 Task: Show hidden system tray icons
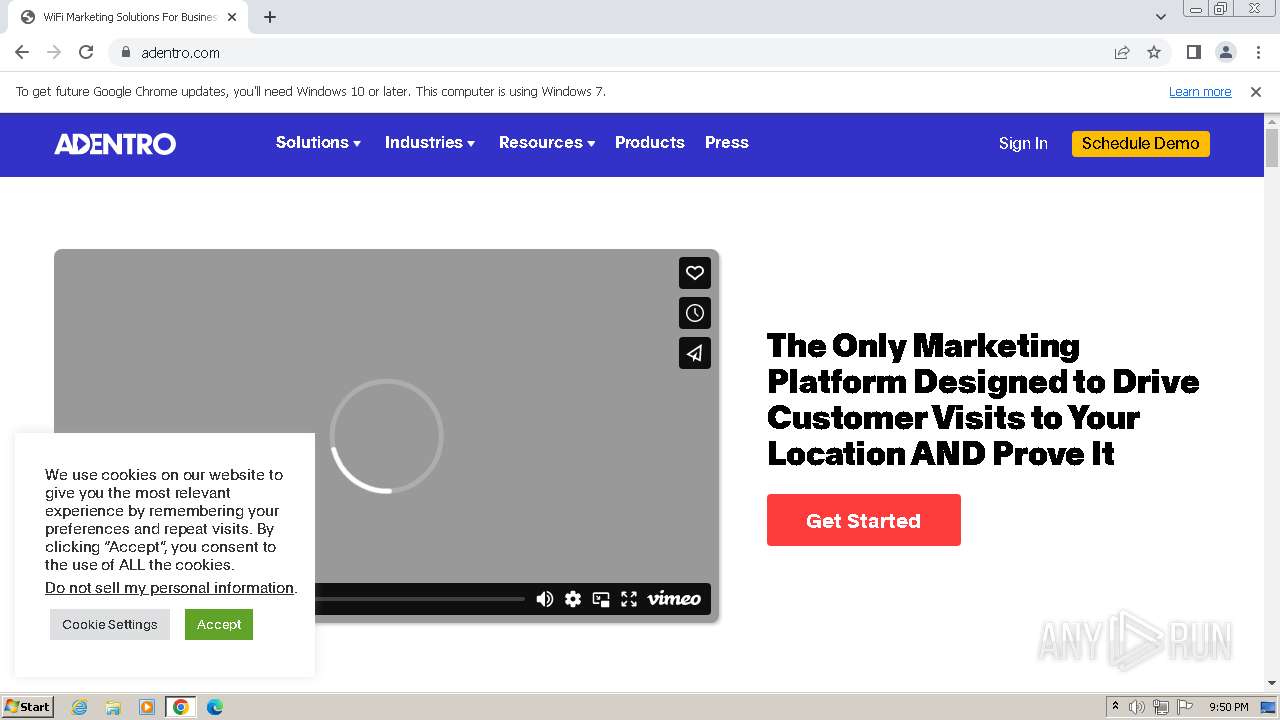point(1115,707)
